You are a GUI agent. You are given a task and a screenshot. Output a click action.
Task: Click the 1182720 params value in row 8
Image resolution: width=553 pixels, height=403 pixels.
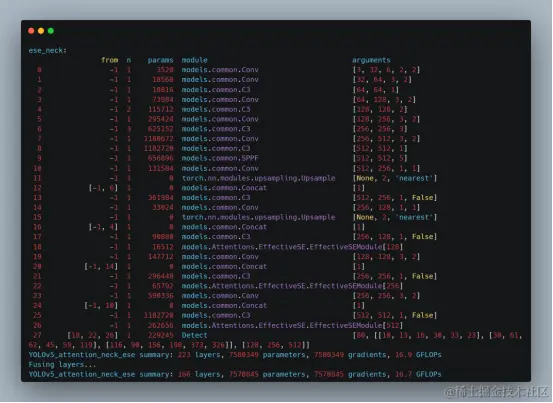(x=159, y=148)
